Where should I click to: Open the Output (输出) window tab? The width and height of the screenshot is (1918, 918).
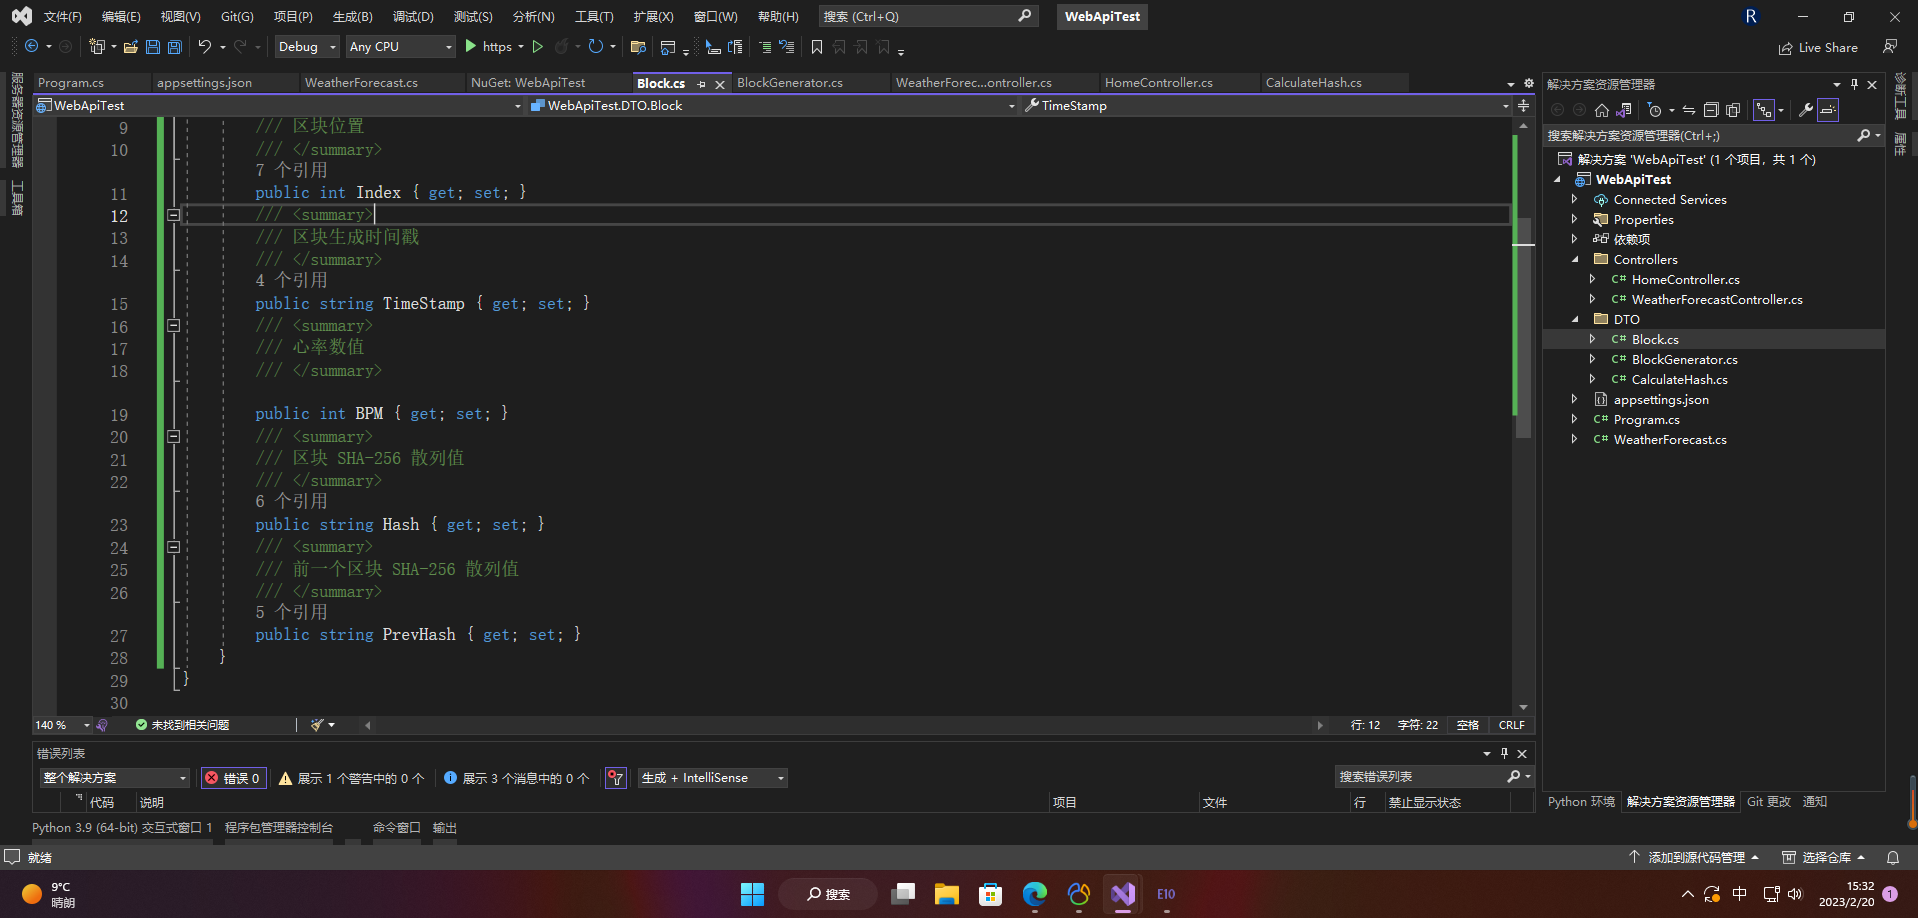[x=445, y=828]
